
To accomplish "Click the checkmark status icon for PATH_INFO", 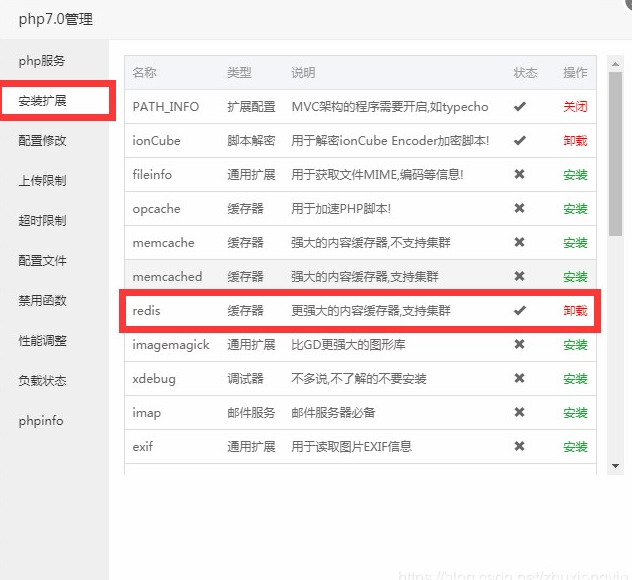I will pyautogui.click(x=519, y=107).
